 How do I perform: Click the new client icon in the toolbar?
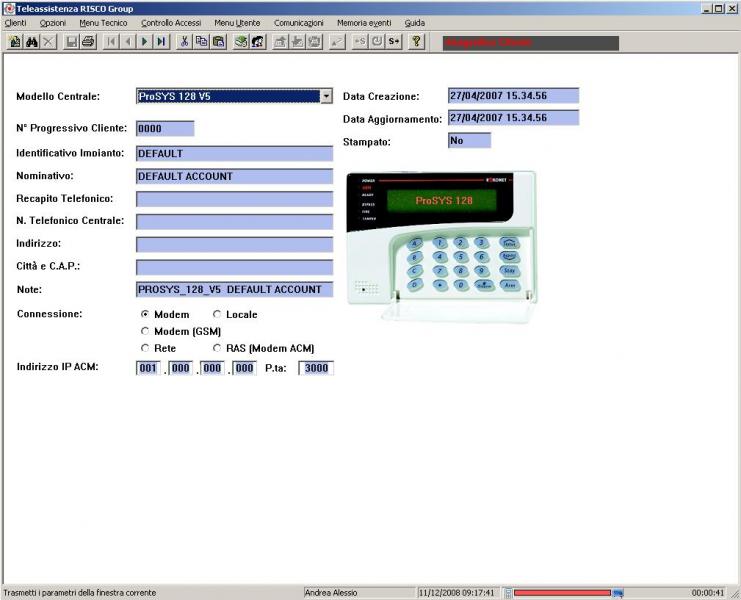[15, 42]
